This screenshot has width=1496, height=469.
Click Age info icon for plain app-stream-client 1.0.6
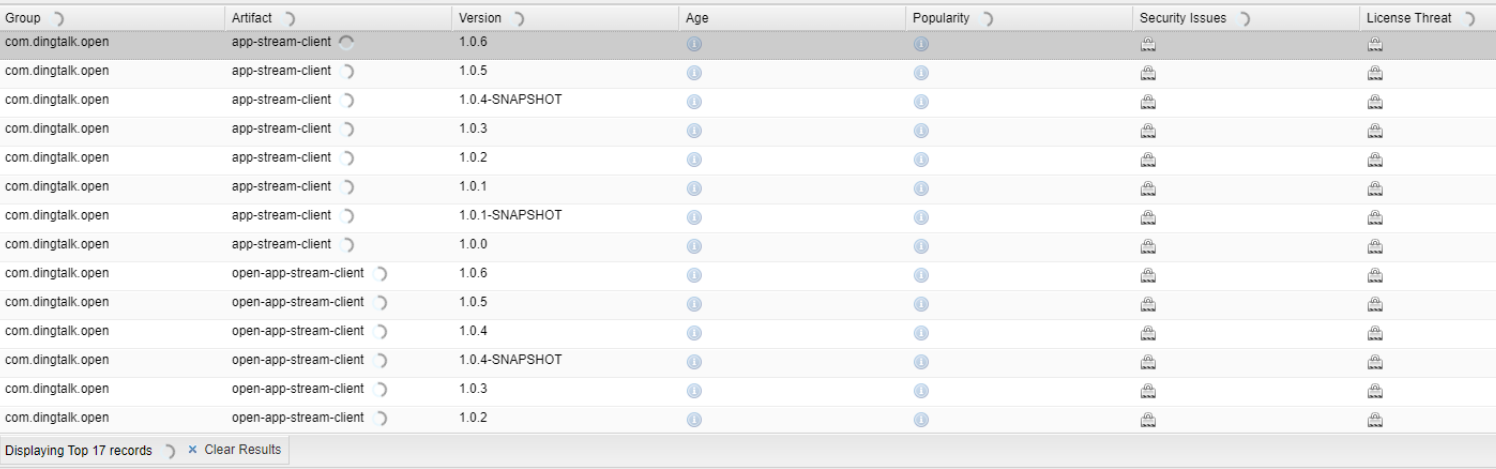click(694, 44)
